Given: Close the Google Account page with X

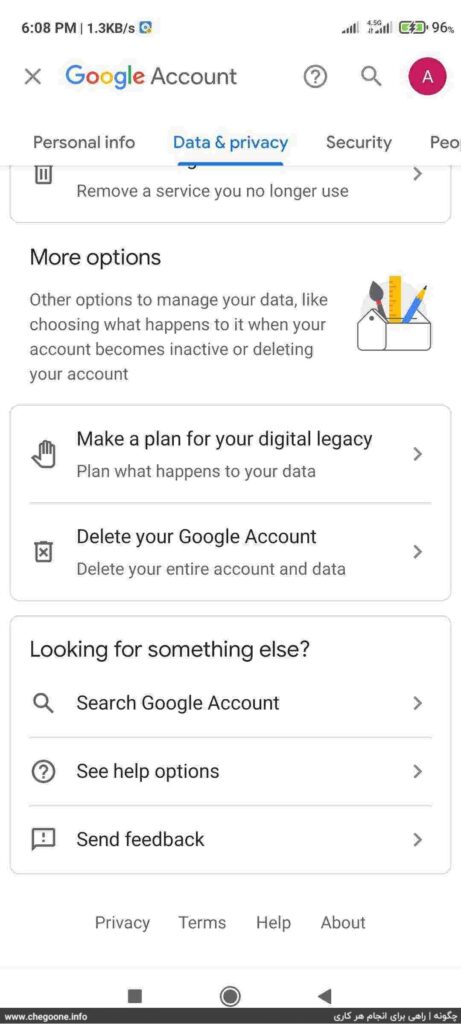Looking at the screenshot, I should click(x=33, y=77).
